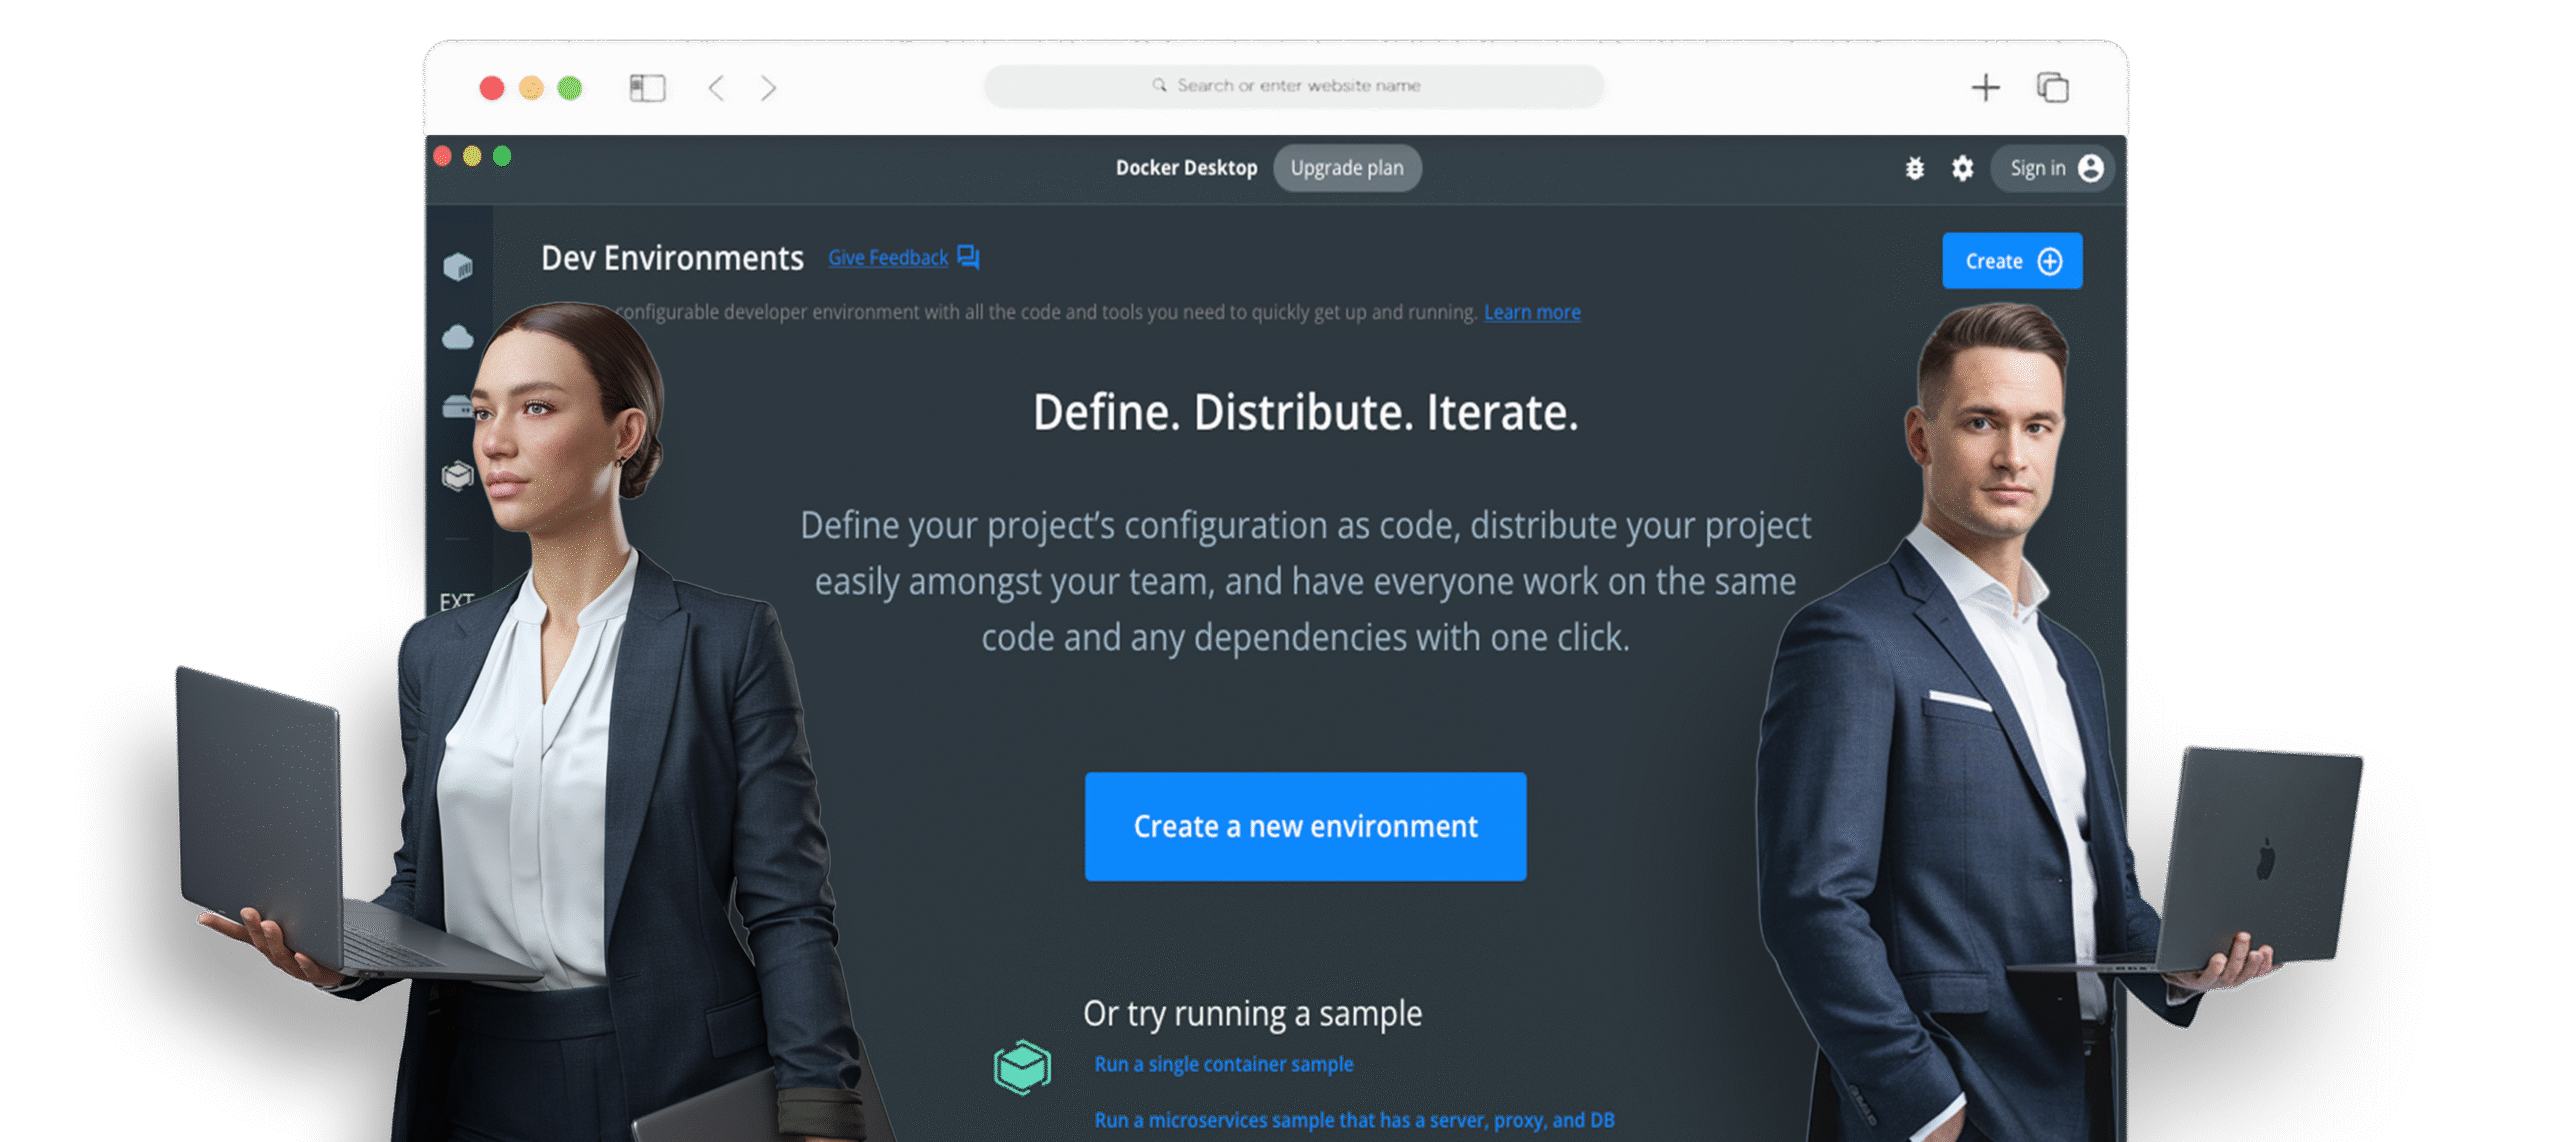The image size is (2560, 1142).
Task: Go back with browser back arrow
Action: (x=716, y=88)
